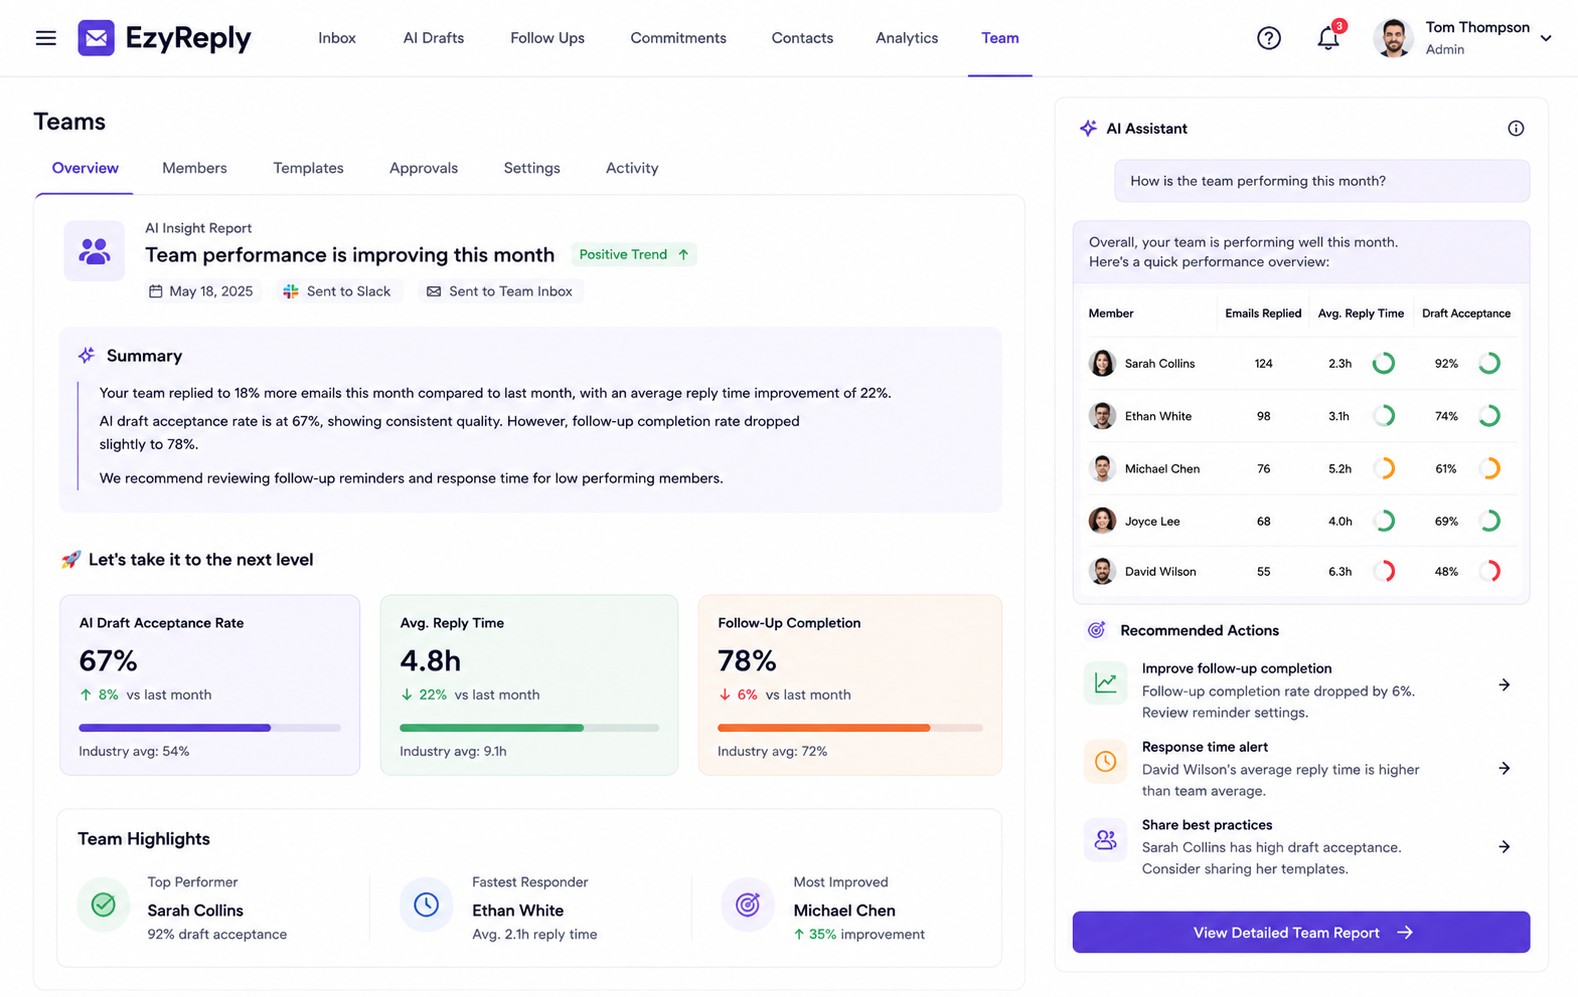Viewport: 1578px width, 997px height.
Task: Click the Slack icon beside Sent to Slack
Action: pyautogui.click(x=291, y=291)
